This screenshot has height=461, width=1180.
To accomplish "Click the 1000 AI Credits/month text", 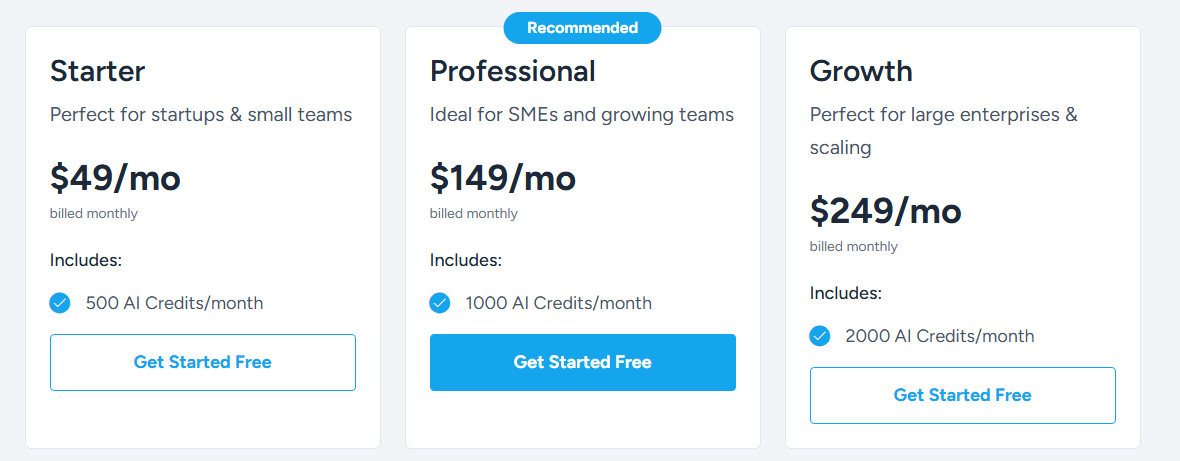I will point(558,303).
